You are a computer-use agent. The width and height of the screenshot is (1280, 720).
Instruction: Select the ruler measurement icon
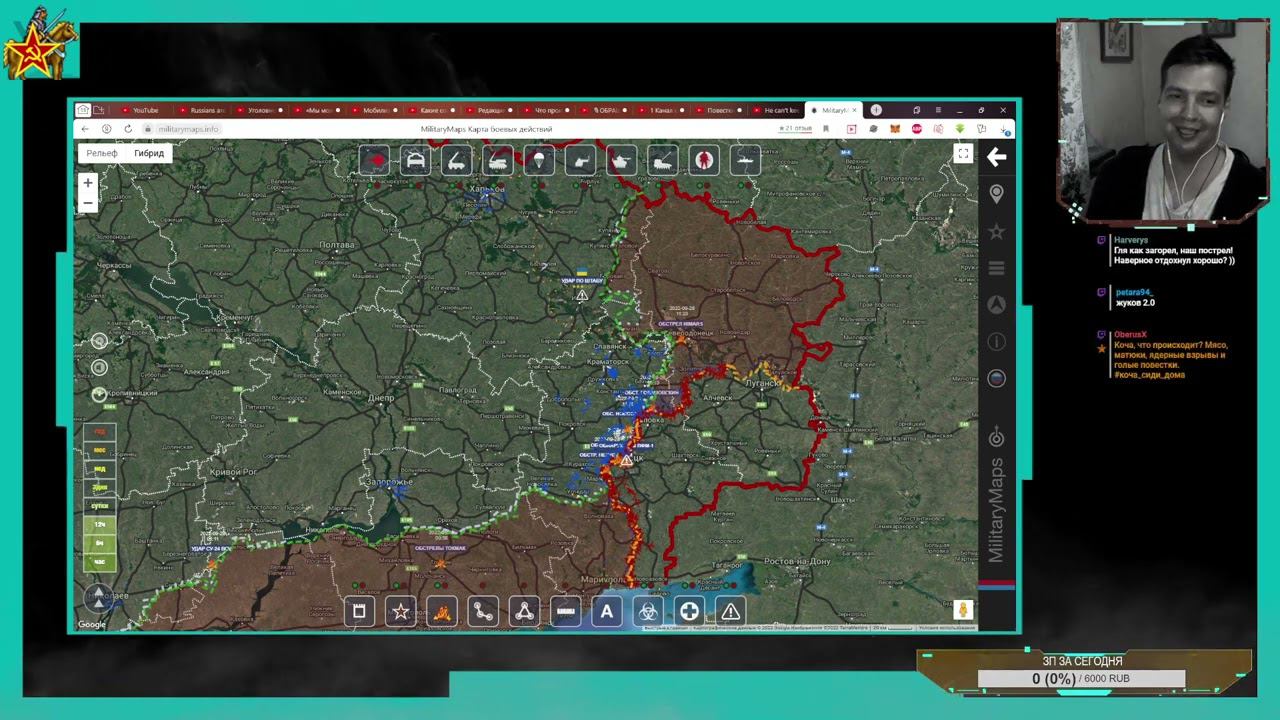(566, 611)
